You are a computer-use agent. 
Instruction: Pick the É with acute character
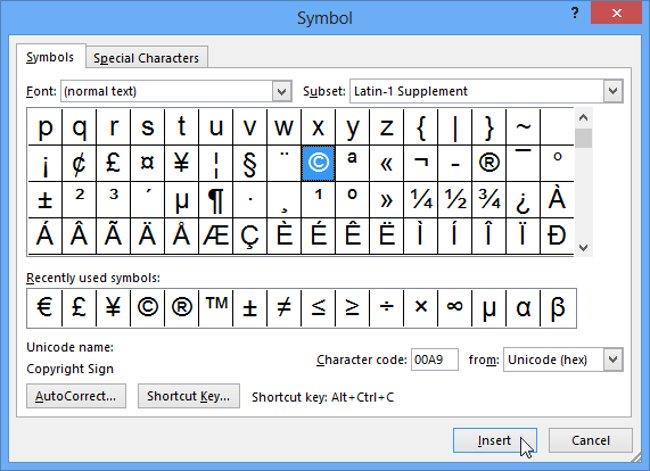(x=318, y=236)
